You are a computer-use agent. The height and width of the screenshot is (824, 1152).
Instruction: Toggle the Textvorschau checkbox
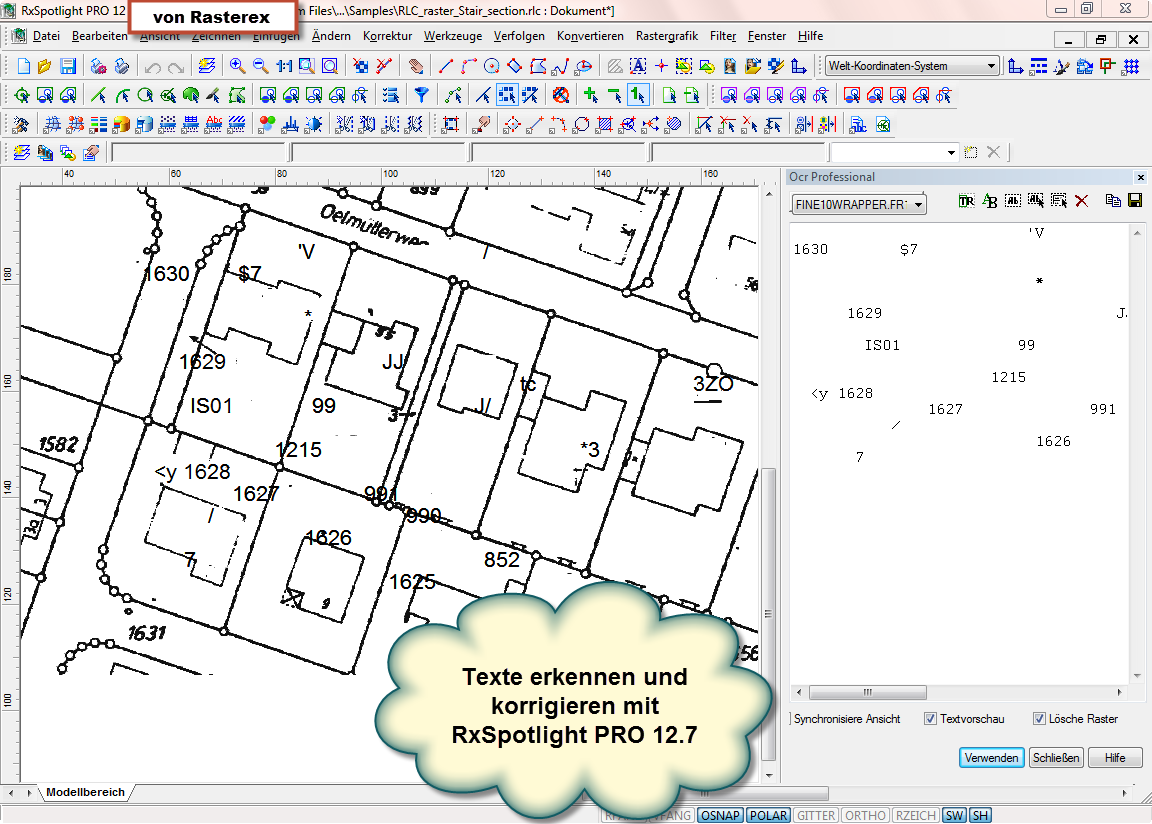pos(930,719)
